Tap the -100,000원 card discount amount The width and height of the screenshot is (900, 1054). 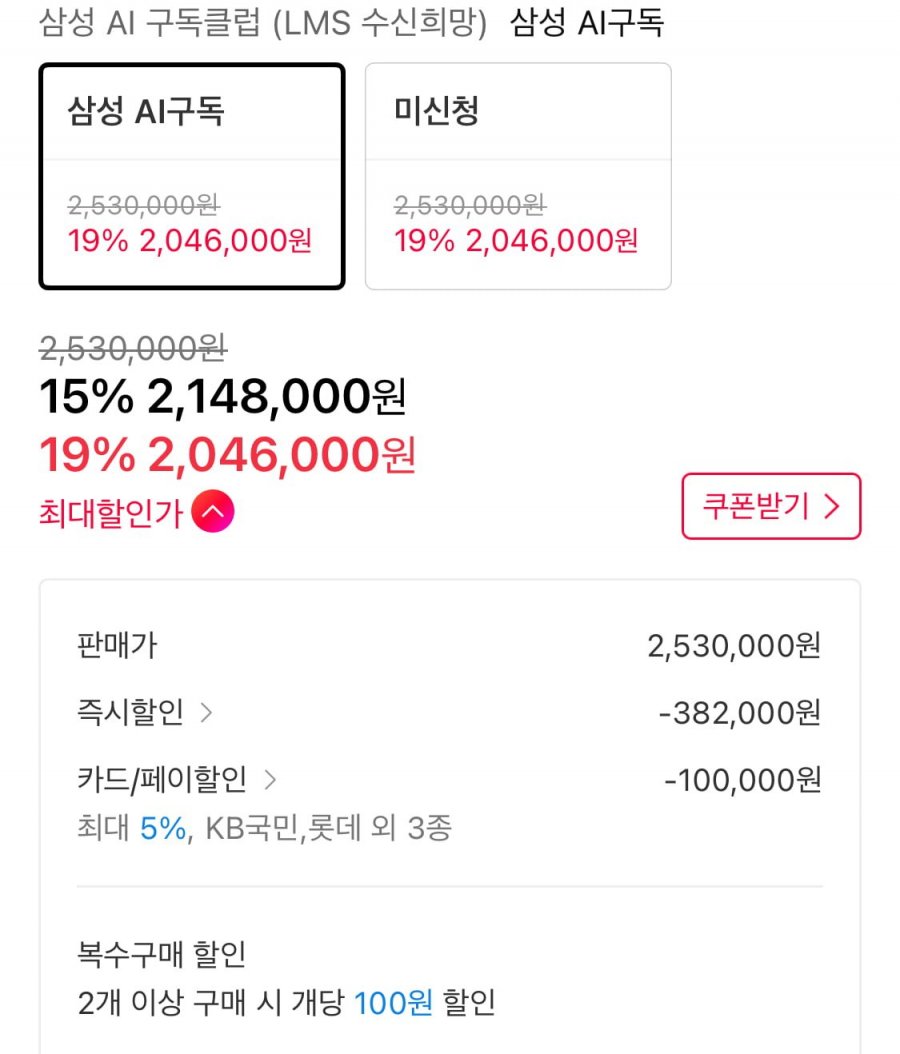[742, 780]
